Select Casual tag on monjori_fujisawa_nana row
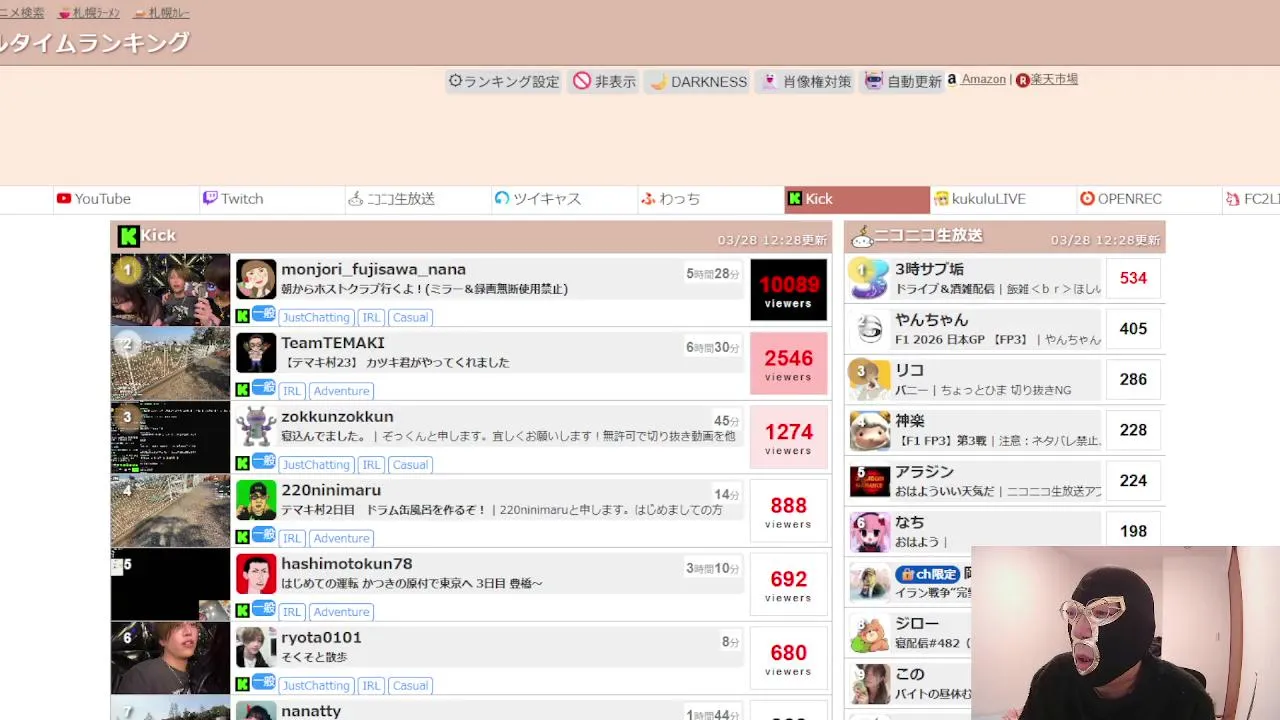 (410, 317)
